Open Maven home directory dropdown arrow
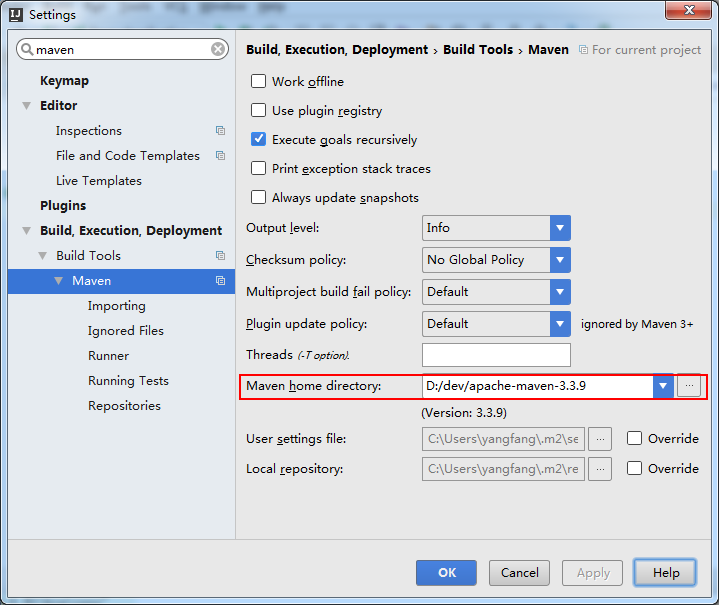Image resolution: width=719 pixels, height=605 pixels. (x=663, y=386)
